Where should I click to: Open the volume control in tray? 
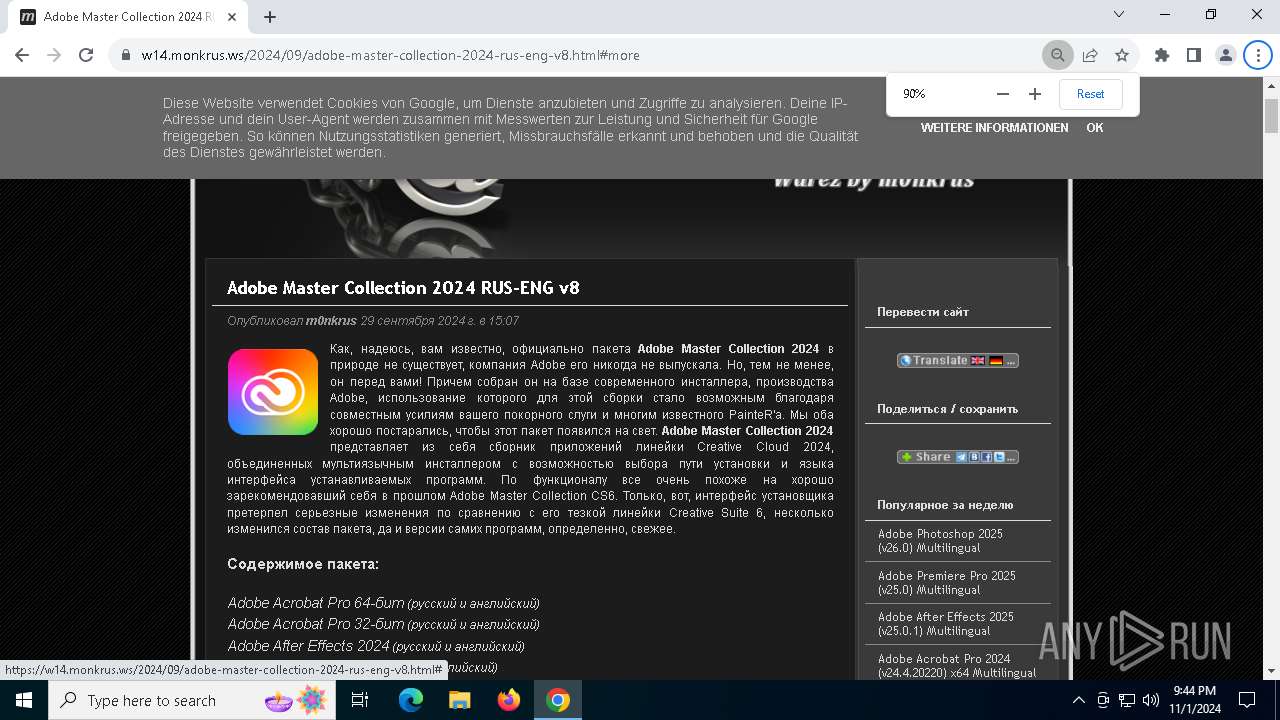tap(1150, 700)
